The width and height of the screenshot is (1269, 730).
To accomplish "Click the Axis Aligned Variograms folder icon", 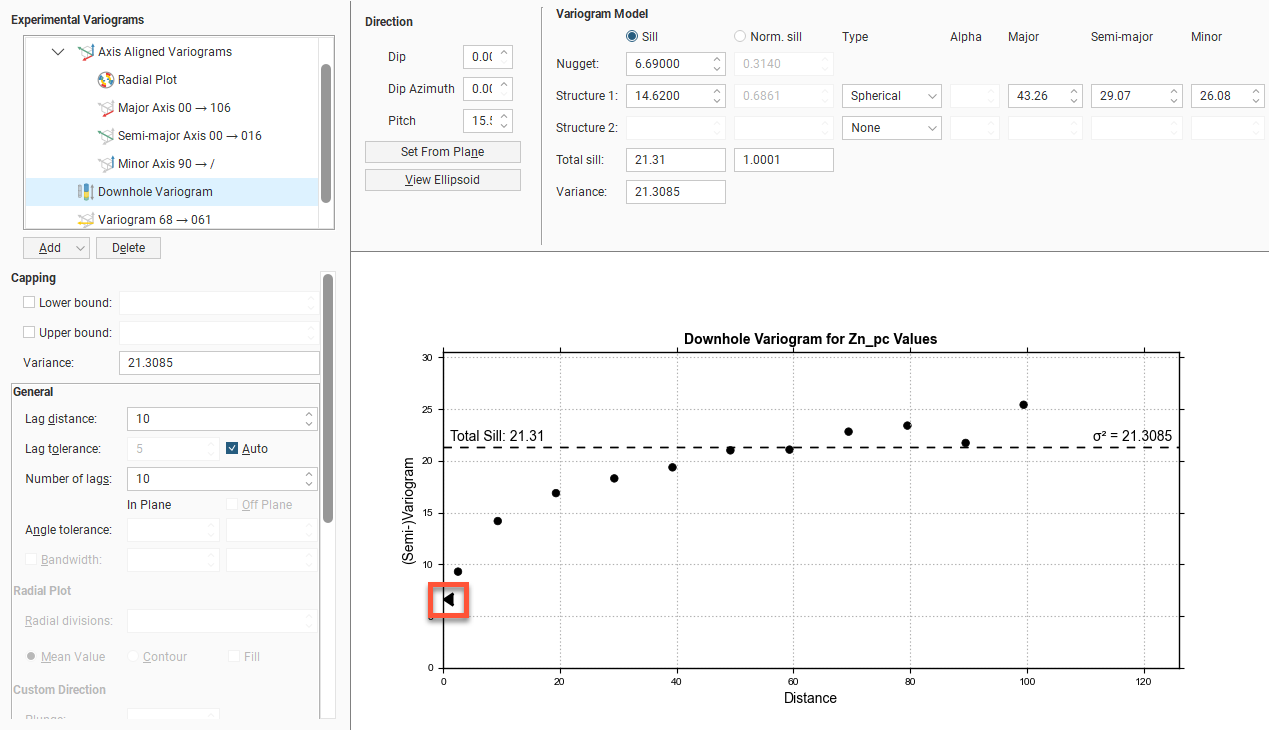I will pyautogui.click(x=86, y=52).
